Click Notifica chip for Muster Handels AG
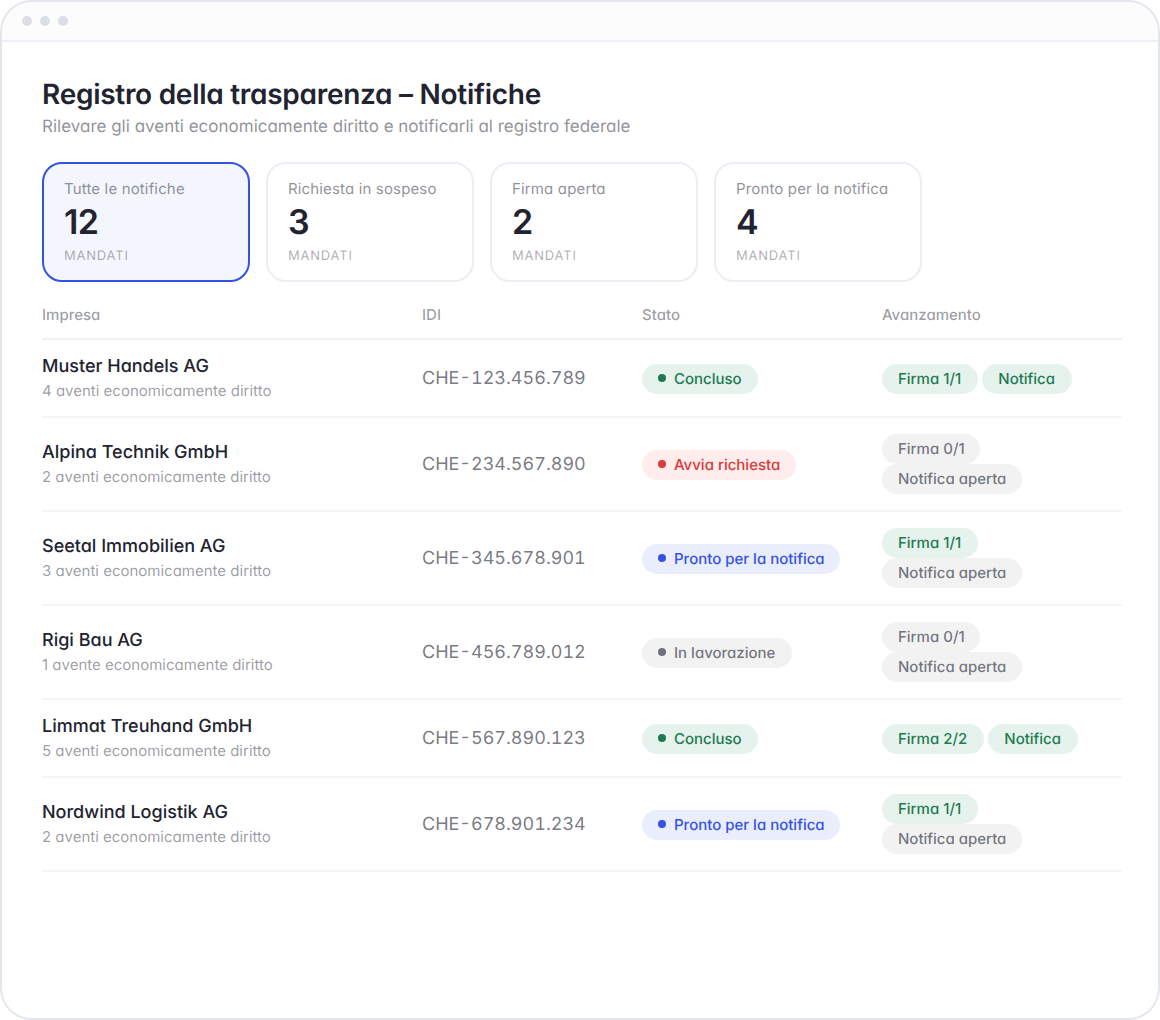 pyautogui.click(x=1026, y=379)
